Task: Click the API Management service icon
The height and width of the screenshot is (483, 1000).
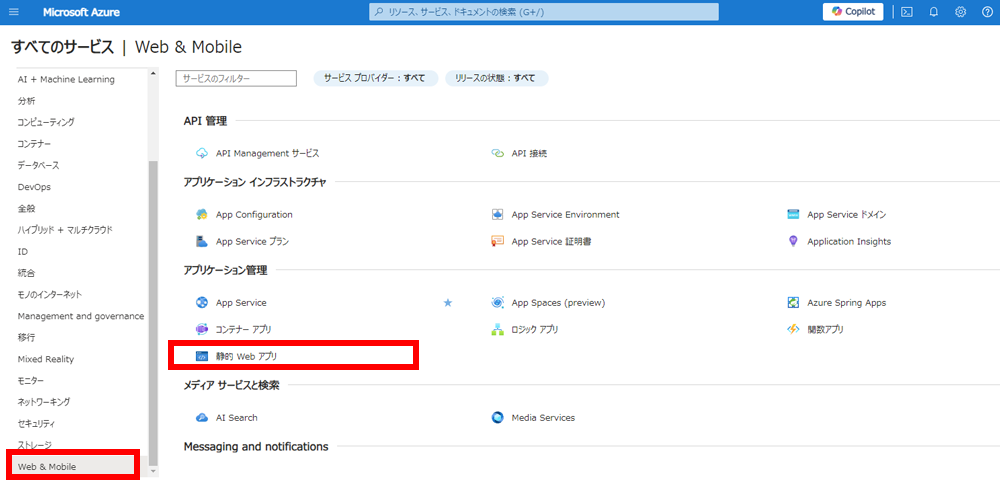Action: click(202, 154)
